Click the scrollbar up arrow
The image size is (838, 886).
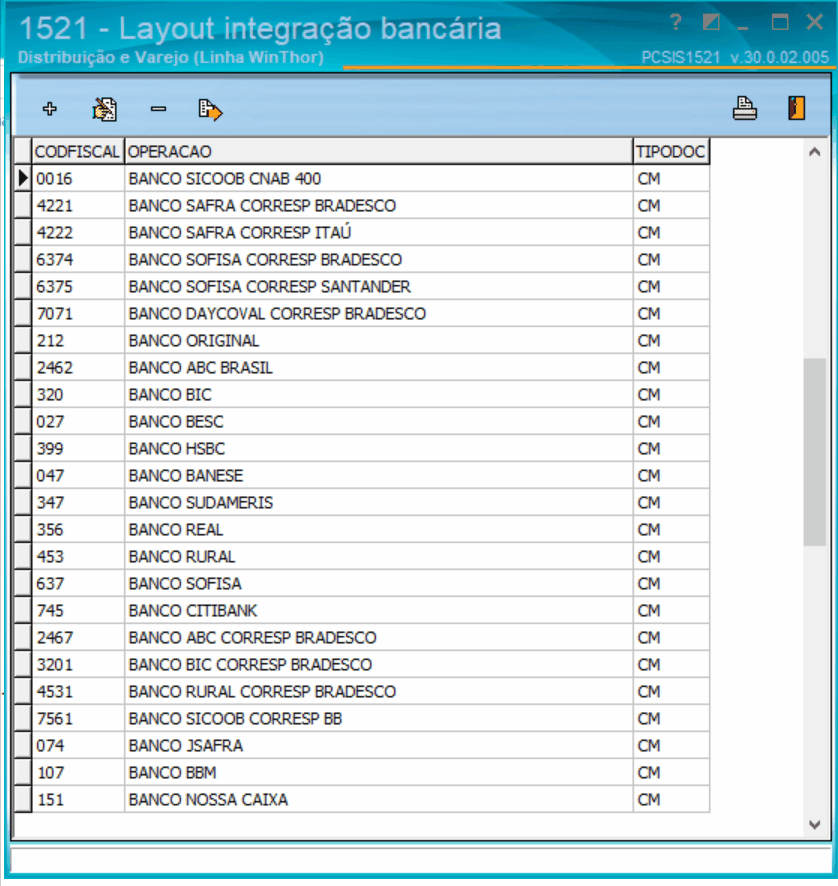814,151
